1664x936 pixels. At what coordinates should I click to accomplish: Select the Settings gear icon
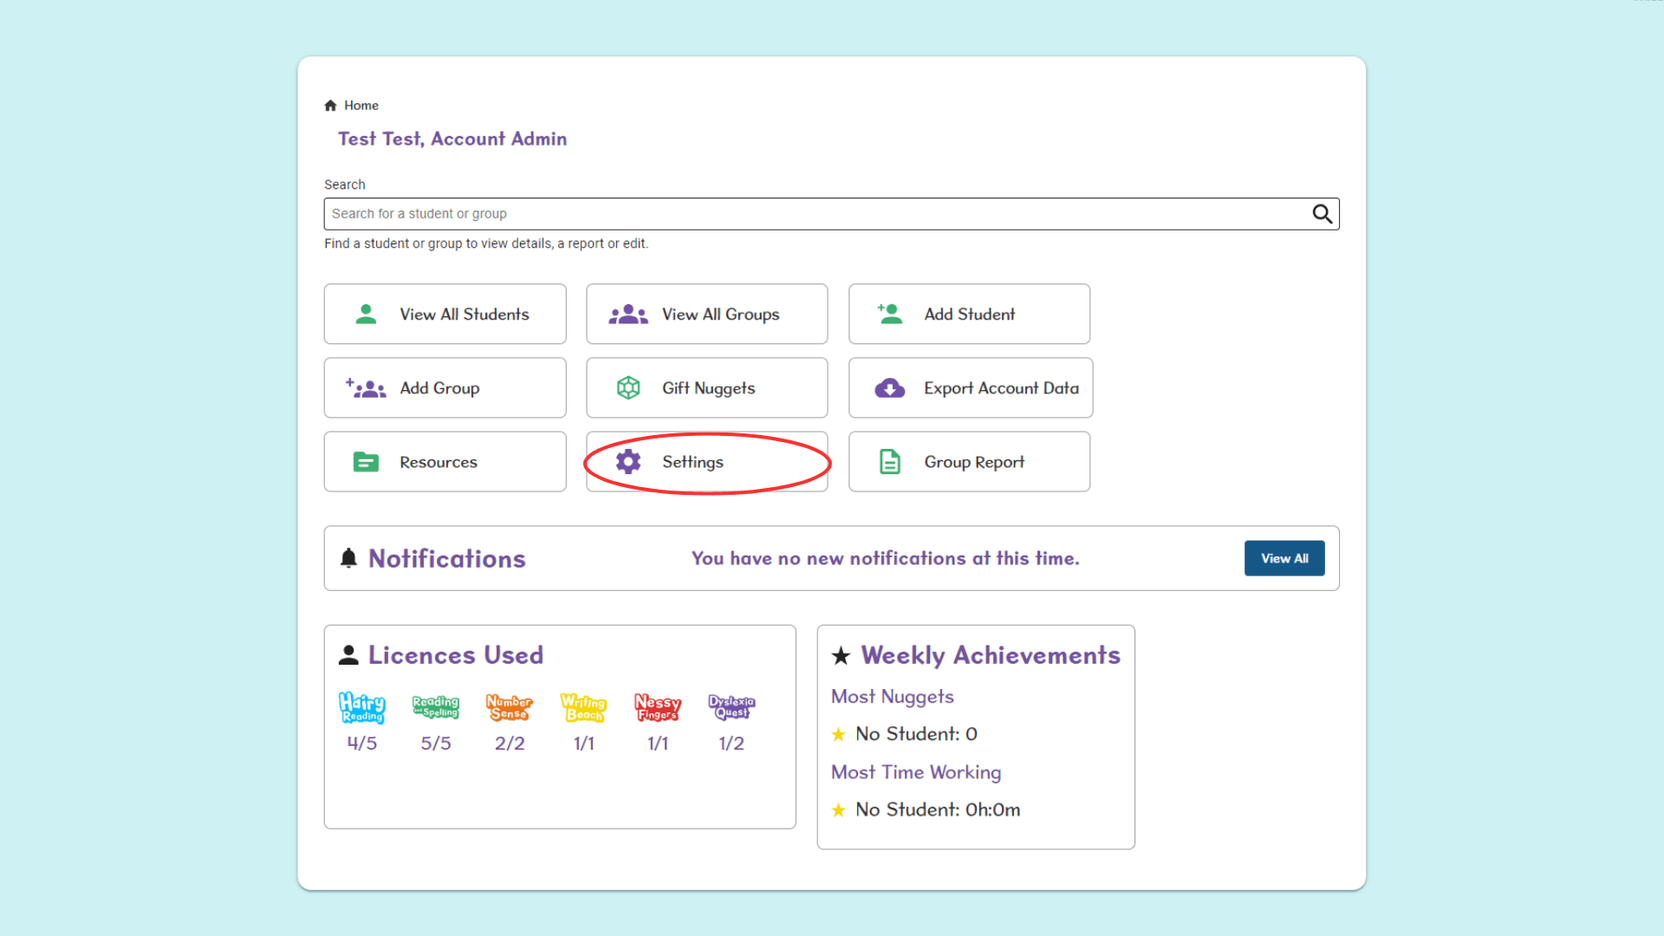point(628,462)
